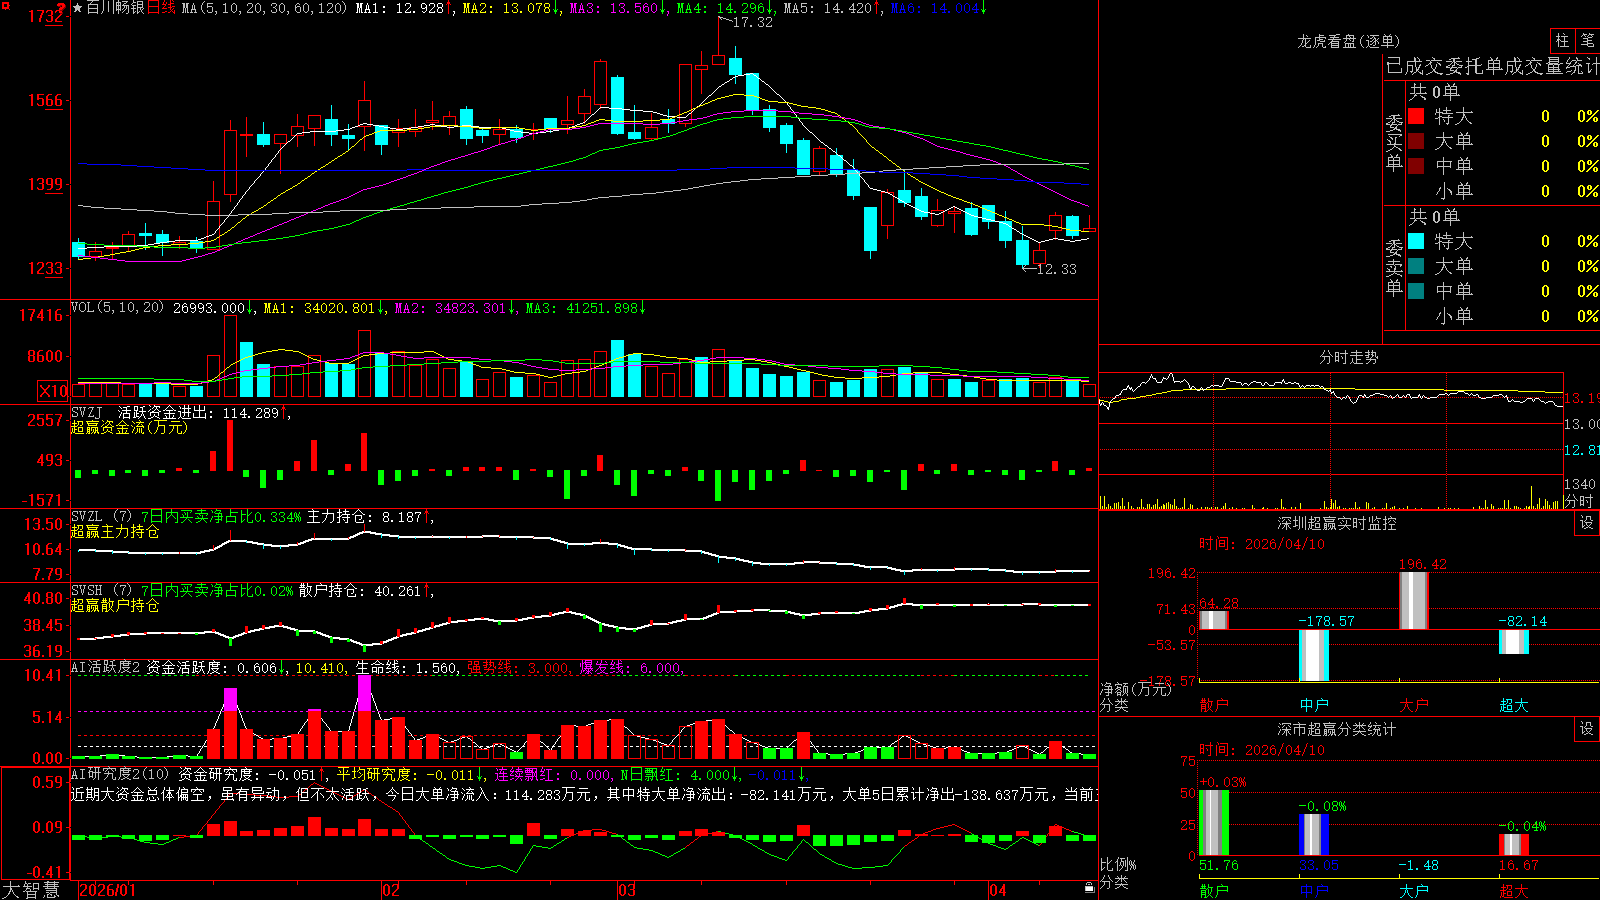
Task: Click the MA(5,10,20,30,60,120) indicator label
Action: coord(264,8)
